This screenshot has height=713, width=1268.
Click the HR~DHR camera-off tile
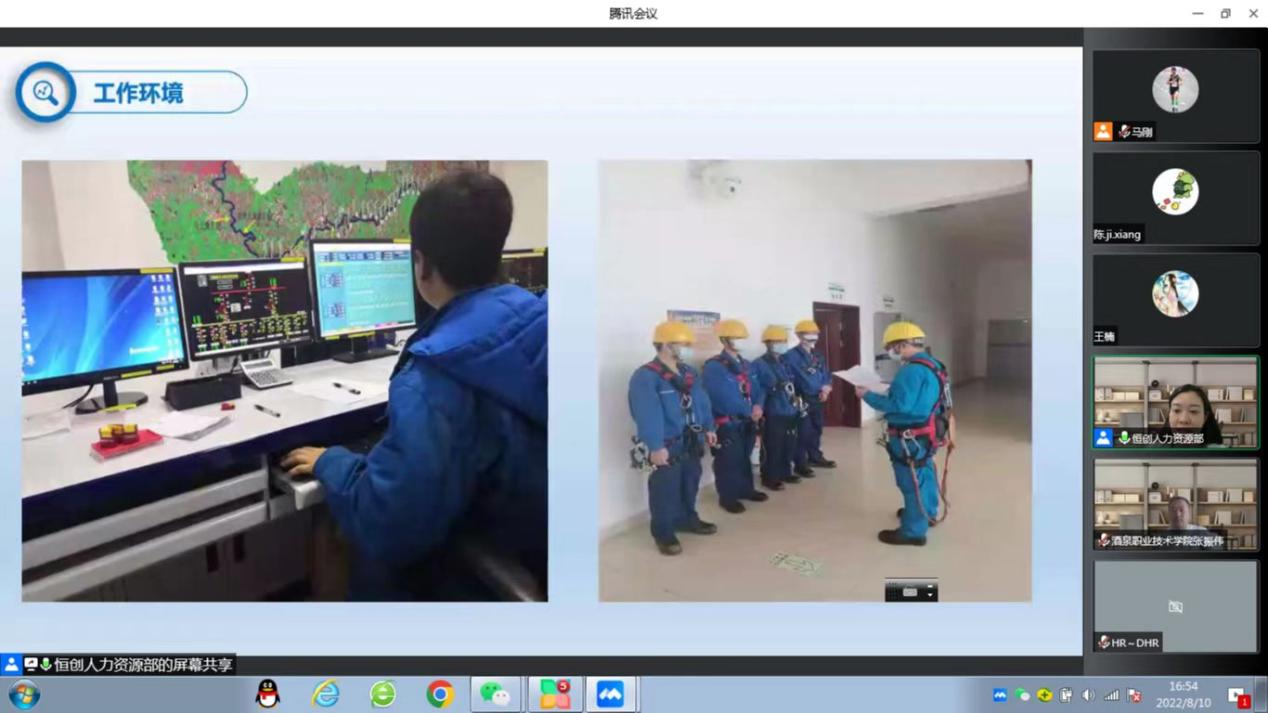[1175, 606]
